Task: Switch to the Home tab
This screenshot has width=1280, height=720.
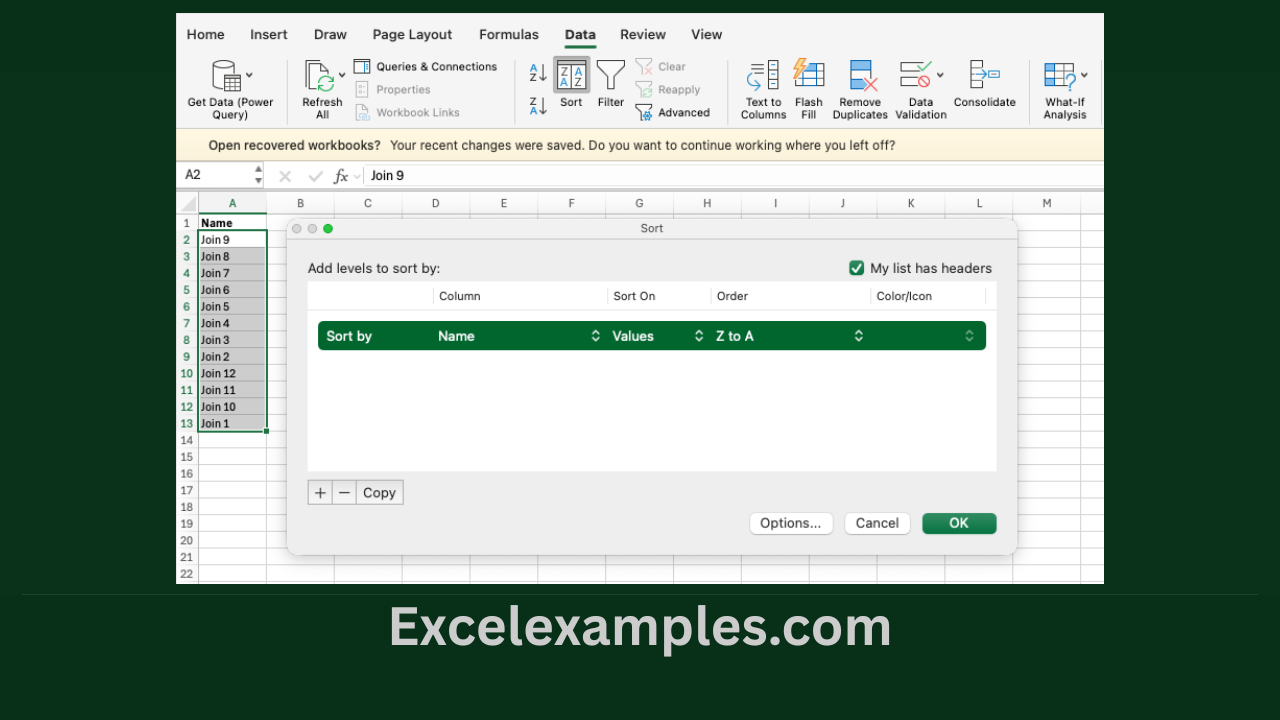Action: [205, 34]
